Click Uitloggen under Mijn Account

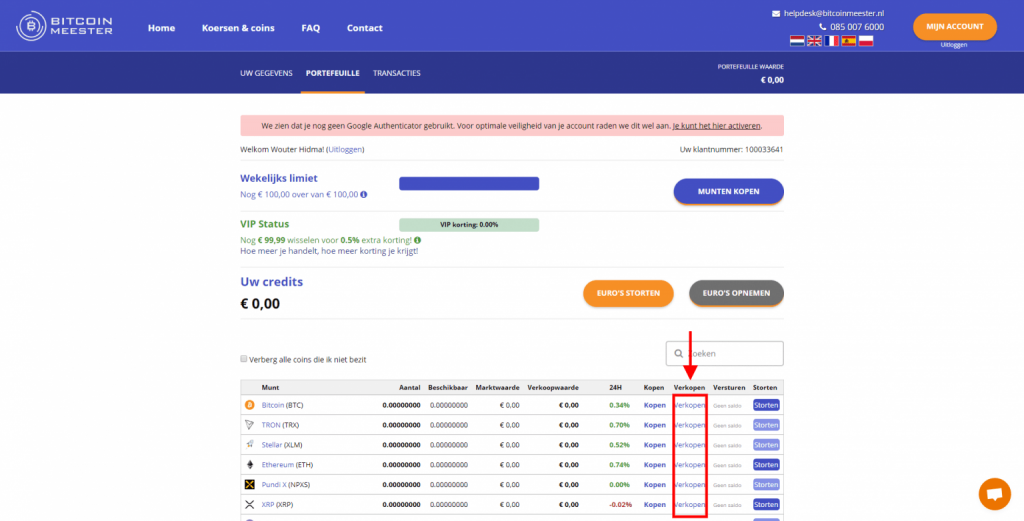pos(954,45)
